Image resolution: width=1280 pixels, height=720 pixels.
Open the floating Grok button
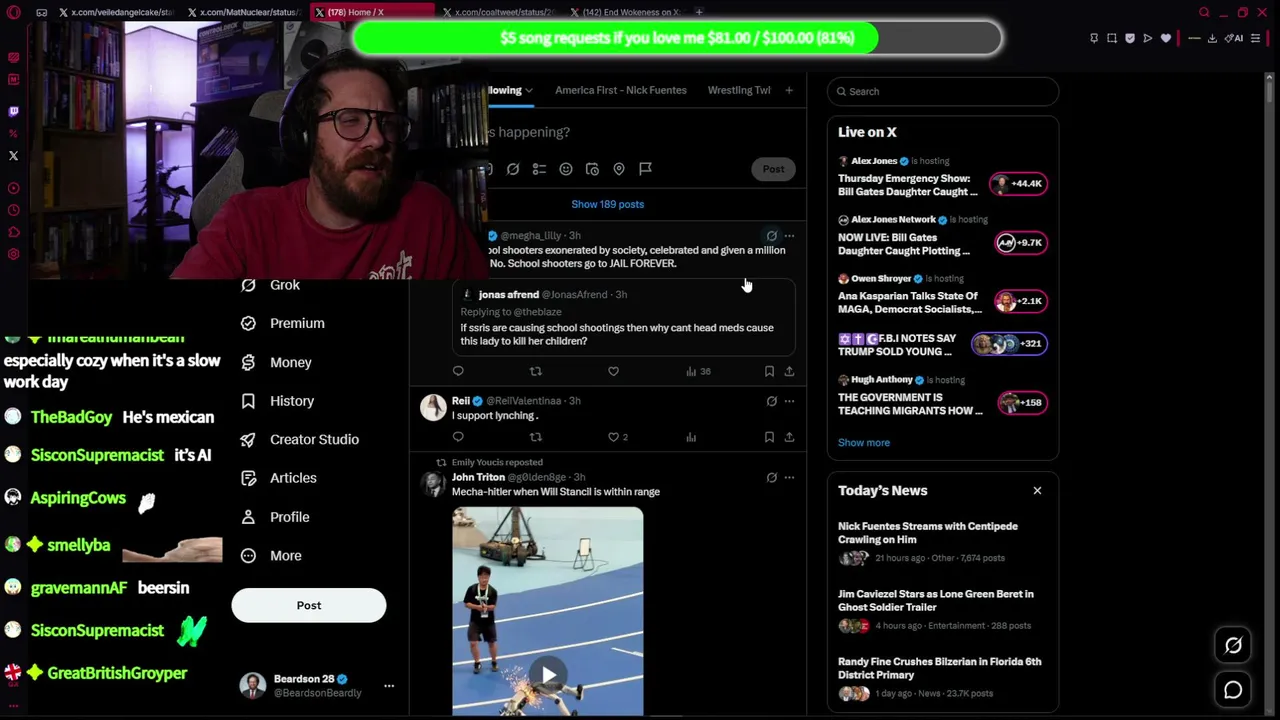pyautogui.click(x=1233, y=646)
